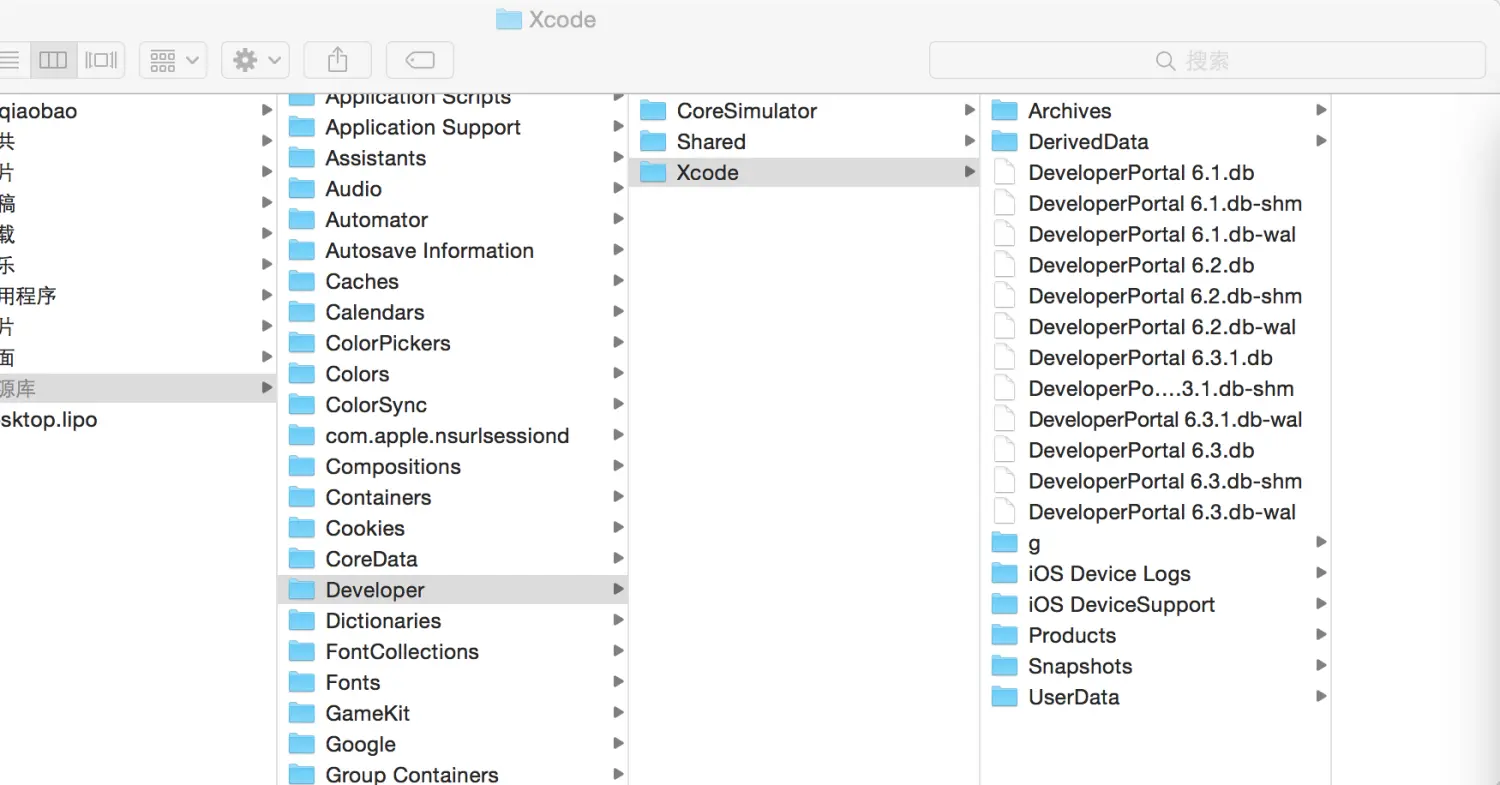
Task: Click the Share toolbar button
Action: 338,60
